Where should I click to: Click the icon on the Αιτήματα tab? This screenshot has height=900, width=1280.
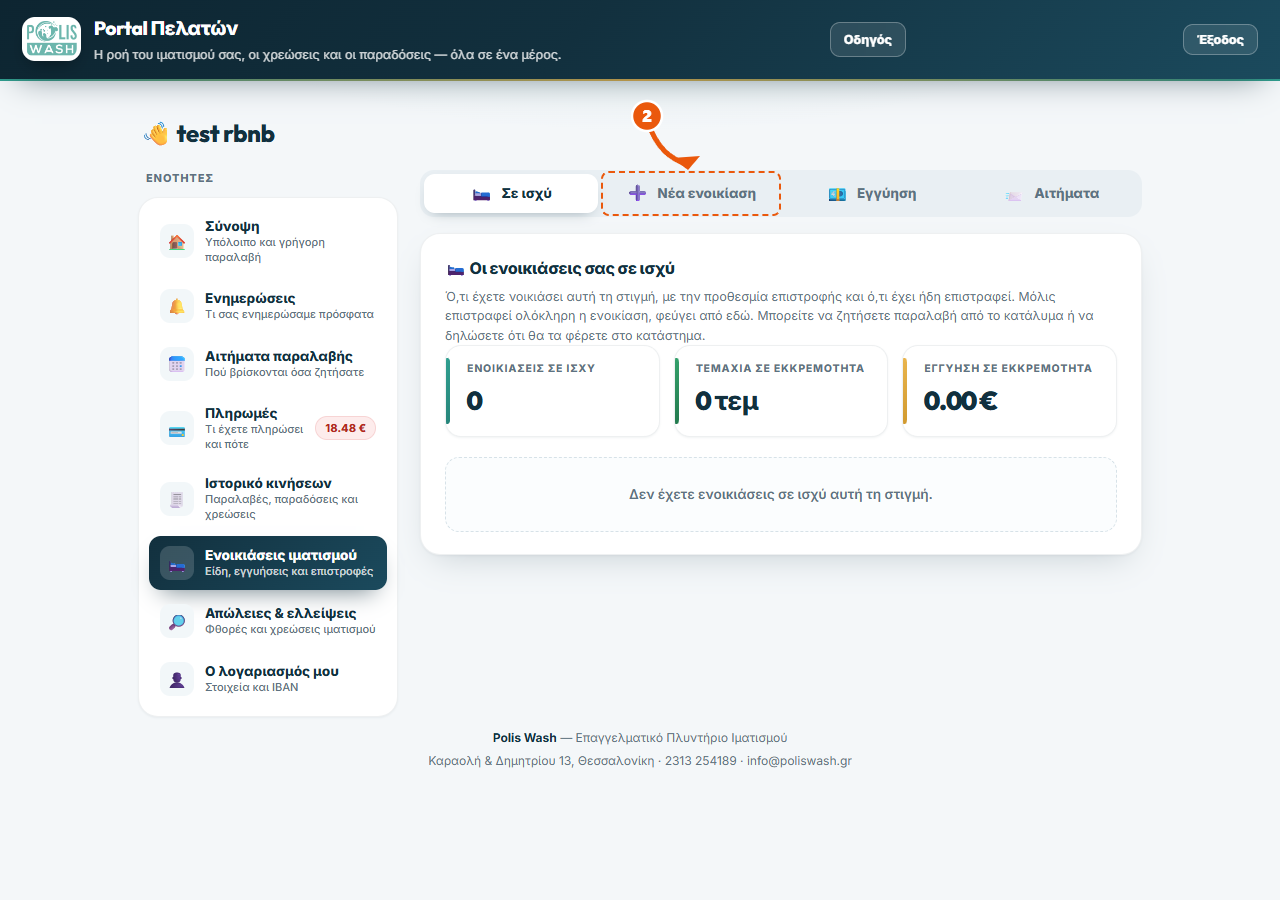(x=1014, y=194)
